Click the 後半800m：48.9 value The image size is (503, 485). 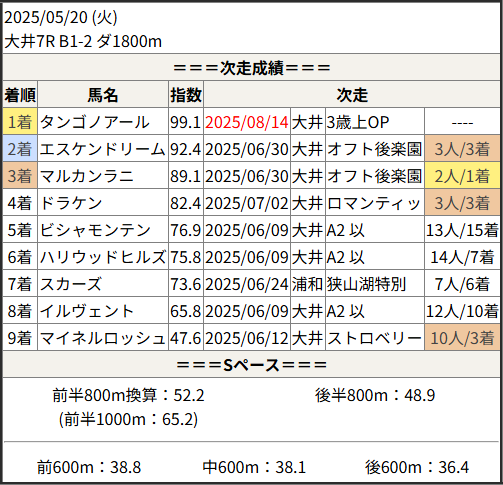(x=375, y=395)
